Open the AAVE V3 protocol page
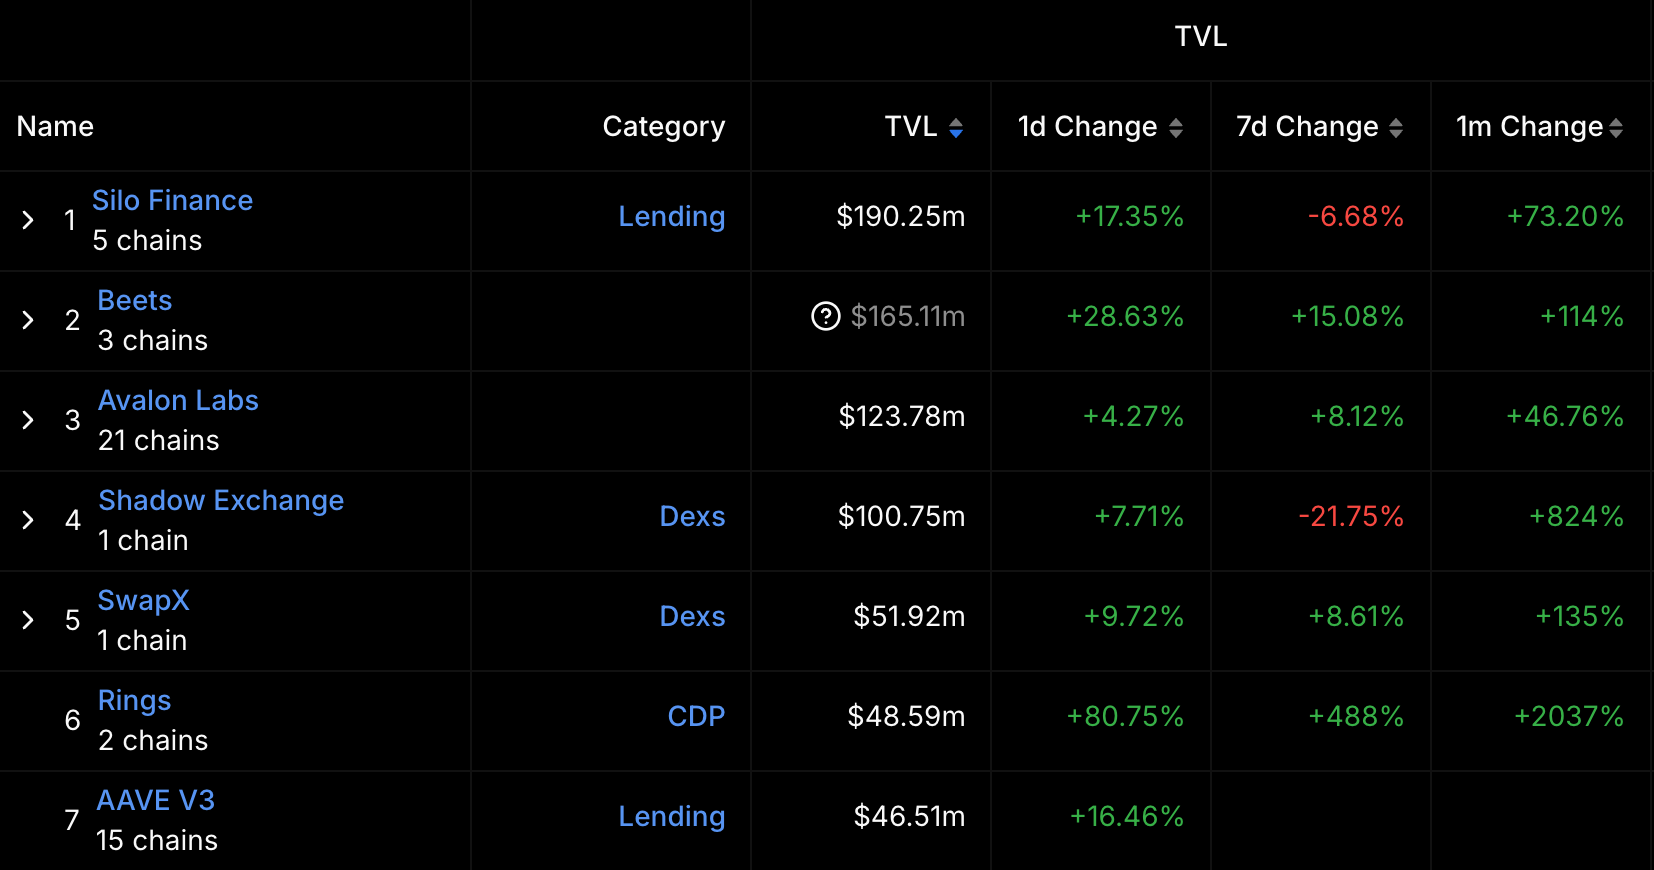1654x870 pixels. pyautogui.click(x=156, y=800)
